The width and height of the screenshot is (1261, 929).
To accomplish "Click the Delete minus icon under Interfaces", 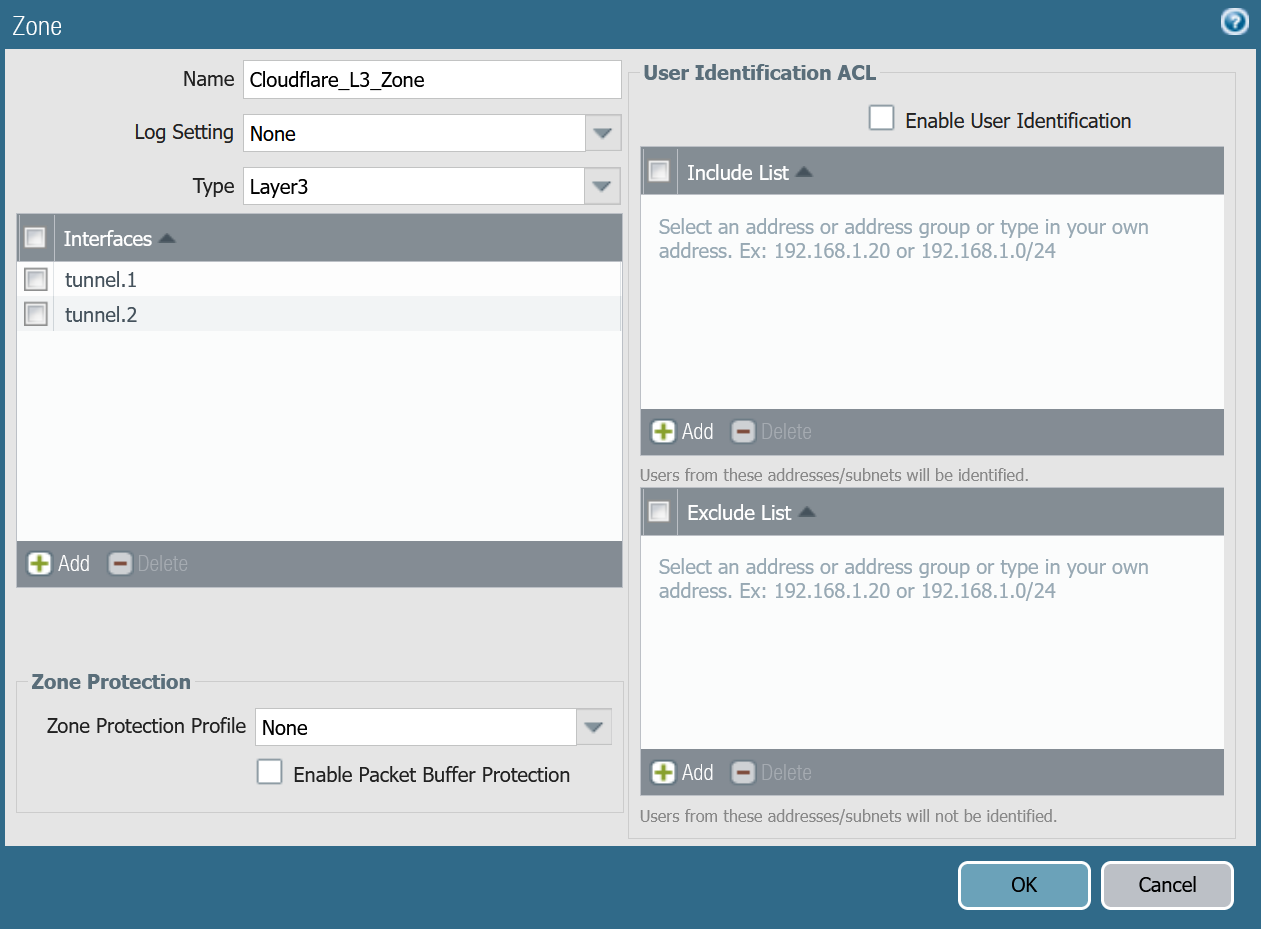I will coord(120,563).
